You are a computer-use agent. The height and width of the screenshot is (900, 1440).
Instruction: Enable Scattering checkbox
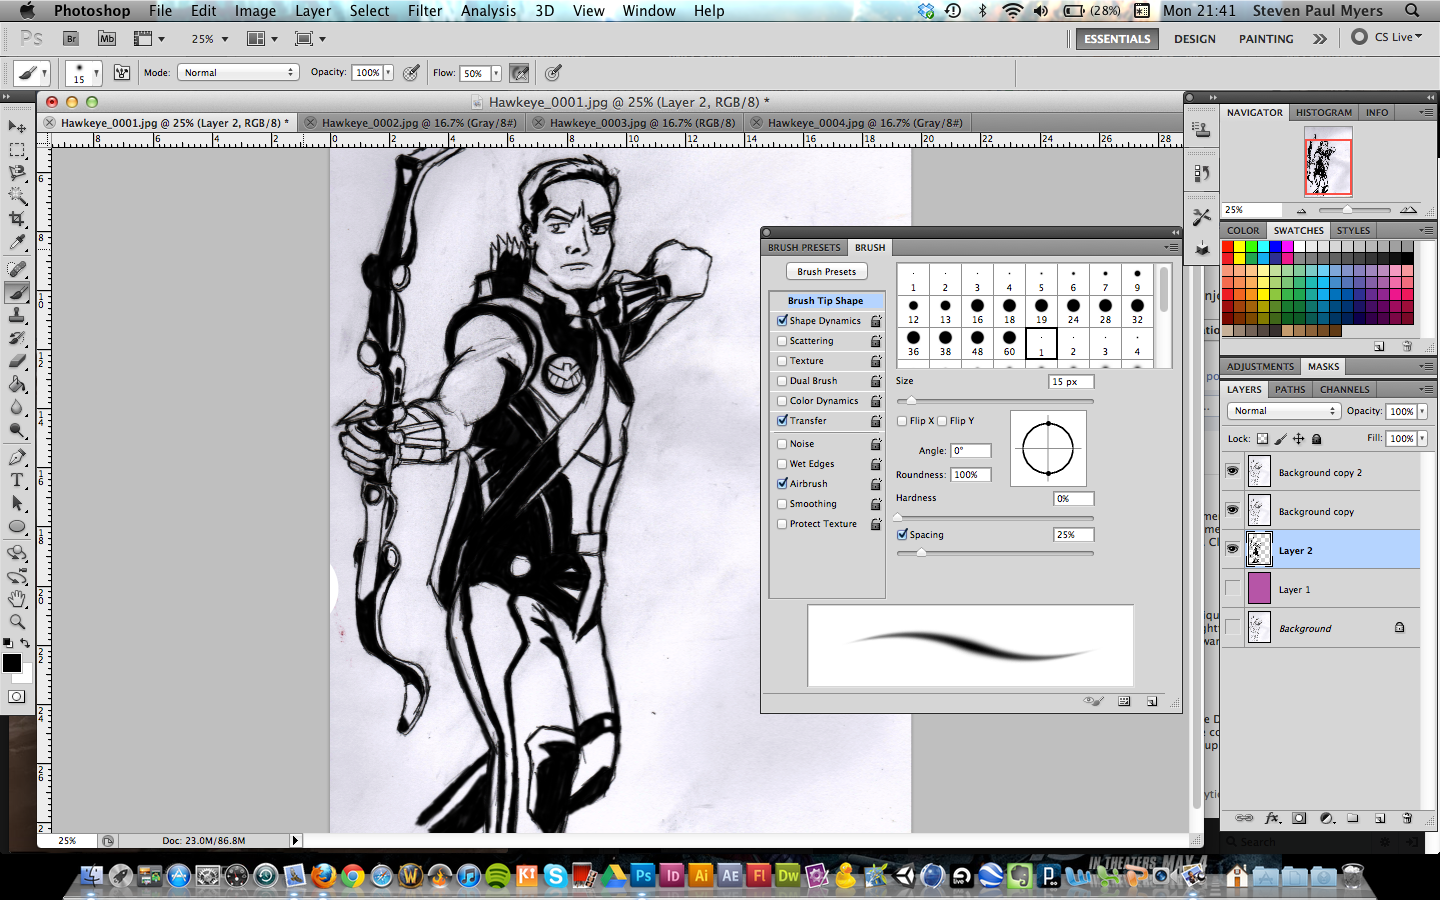coord(782,341)
